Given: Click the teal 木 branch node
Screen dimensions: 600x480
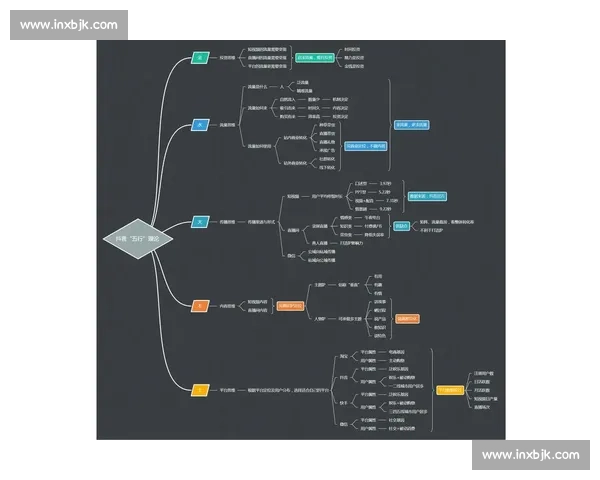Looking at the screenshot, I should 200,221.
